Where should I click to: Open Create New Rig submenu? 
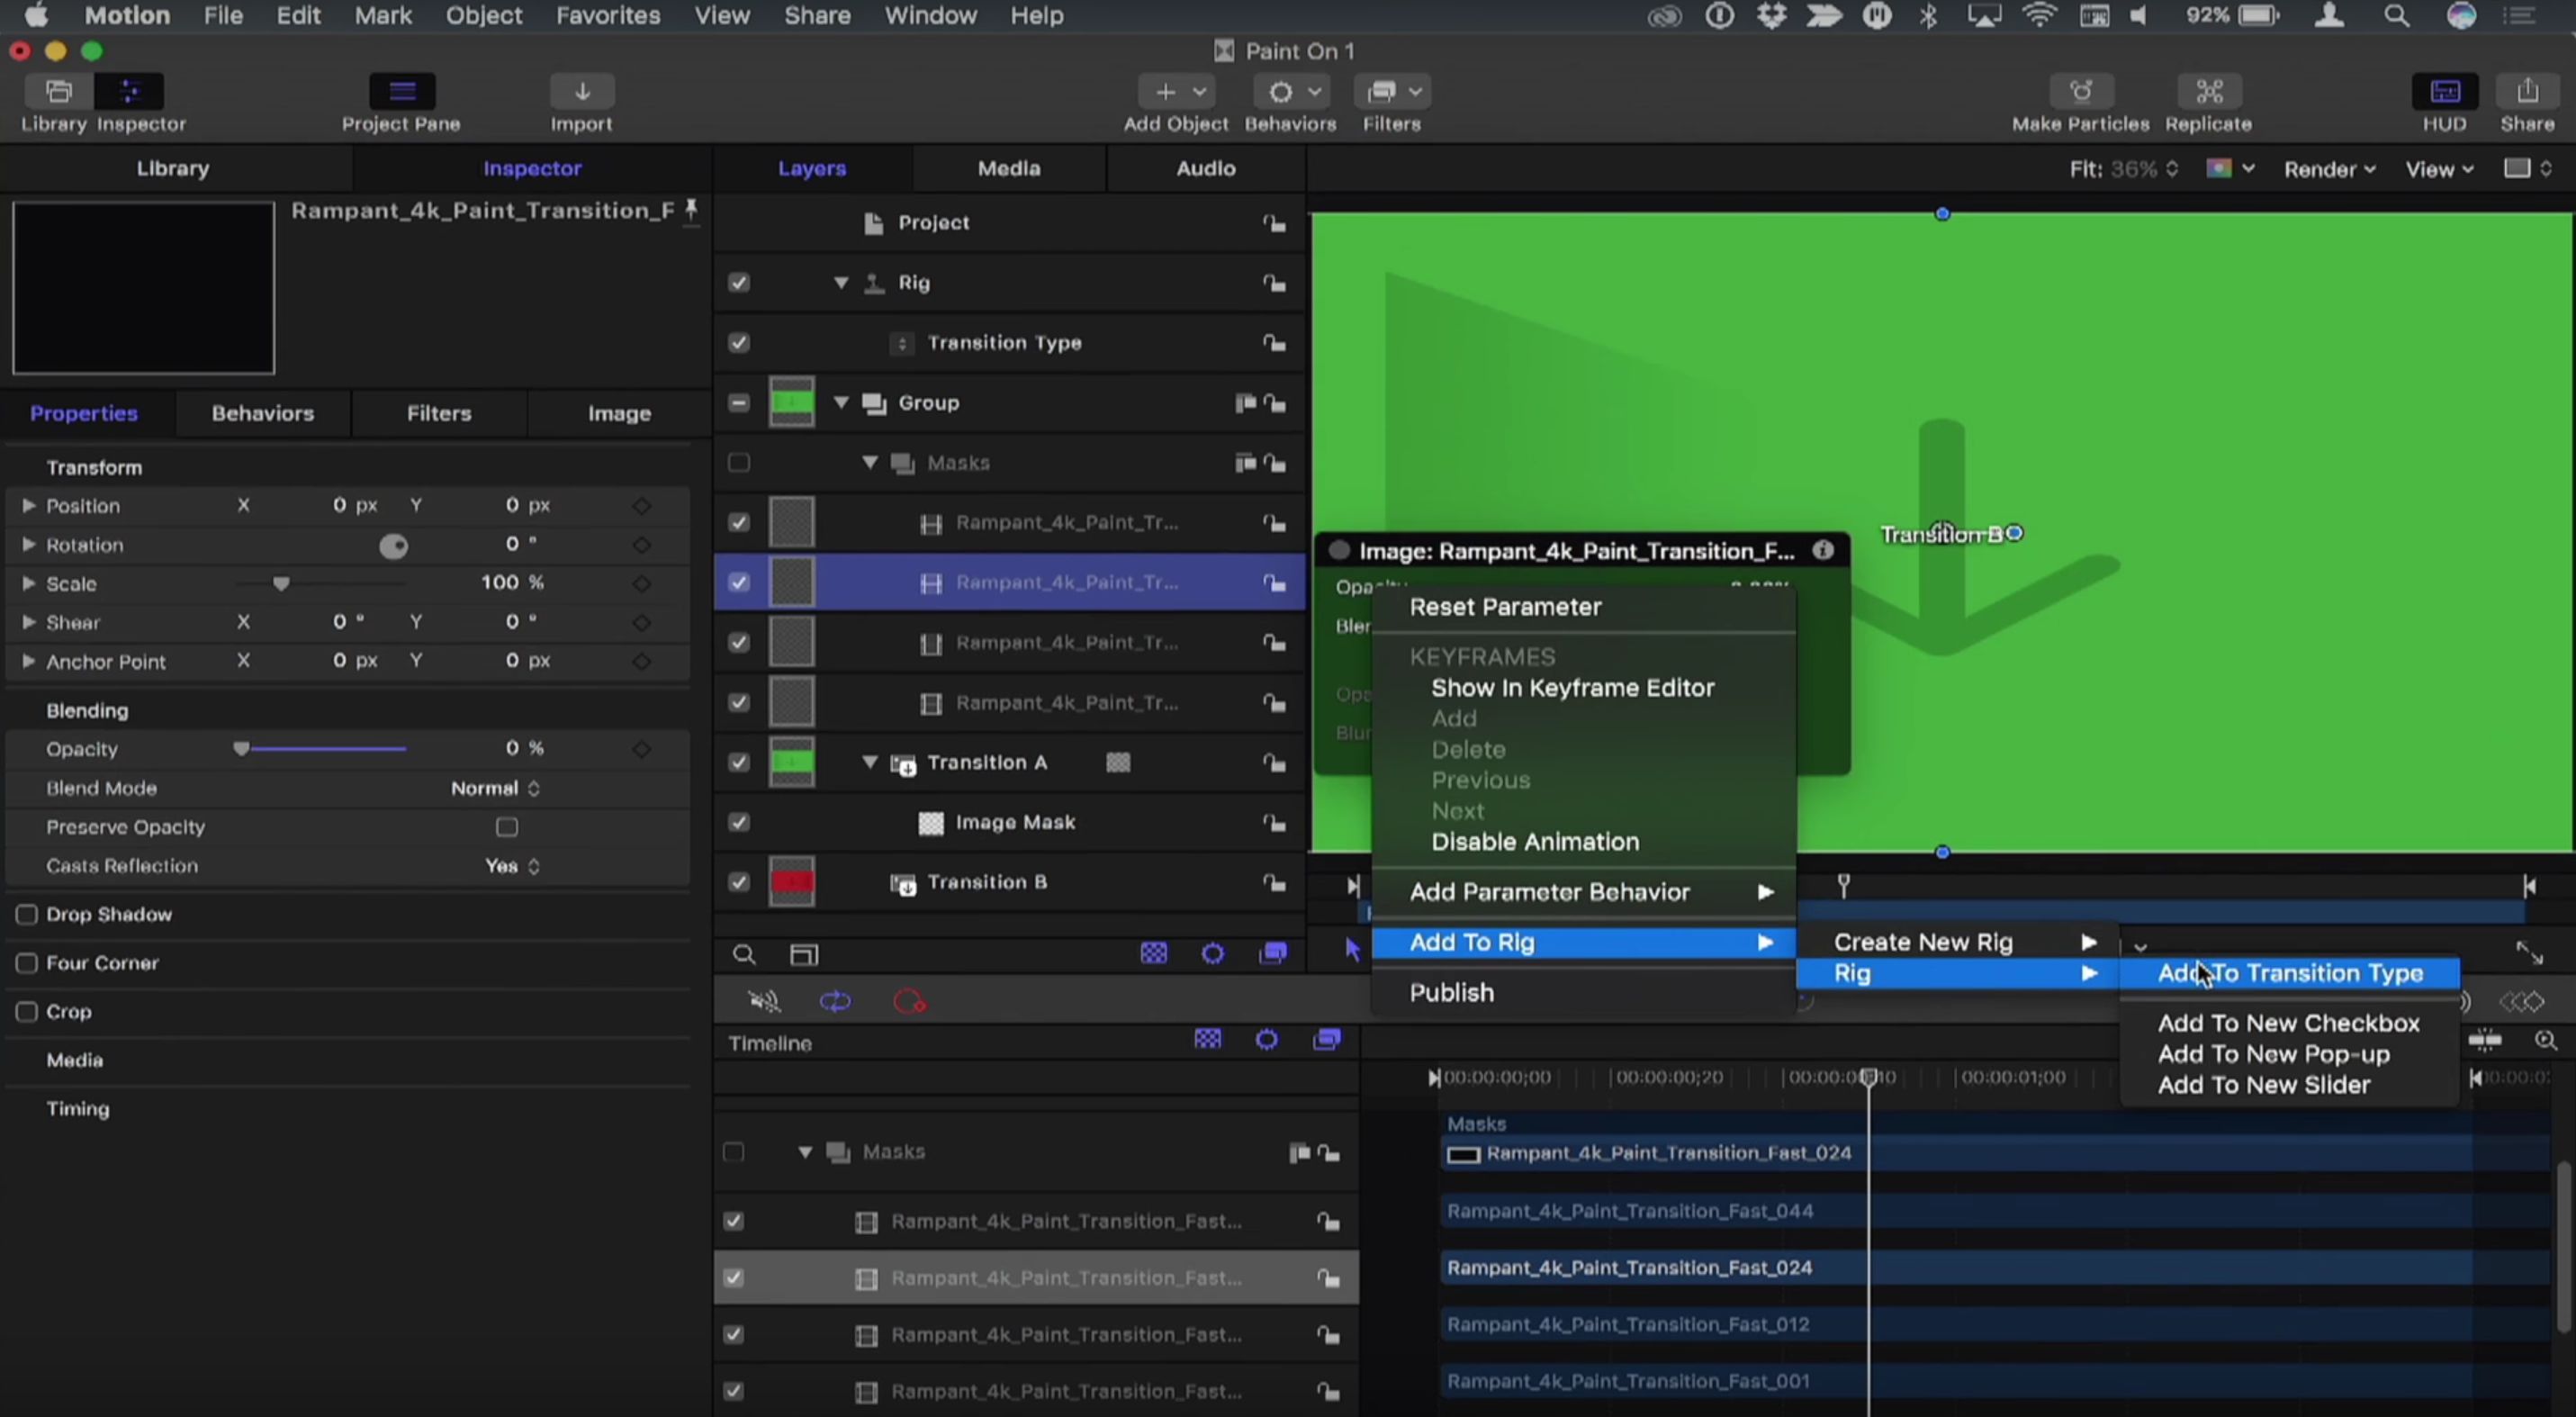(x=1957, y=942)
